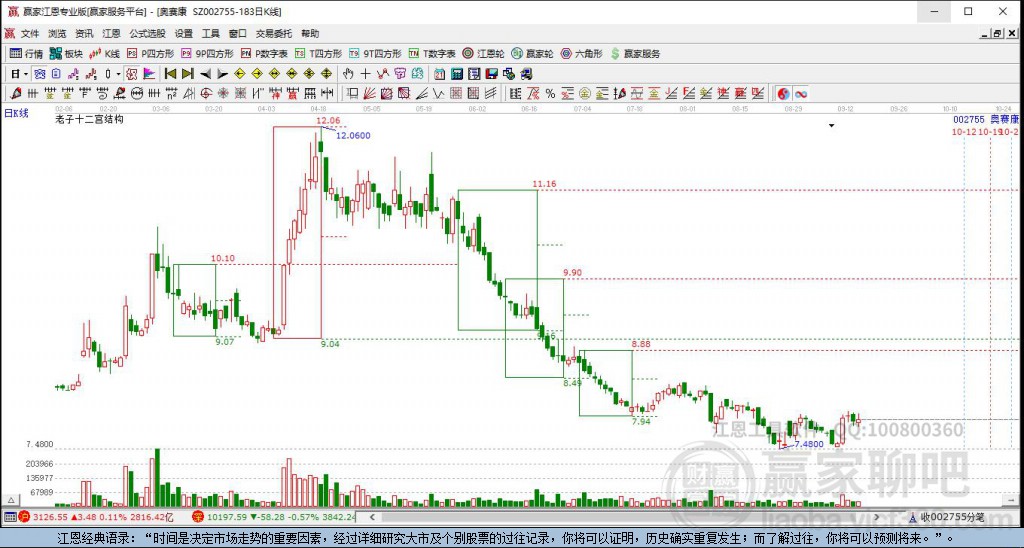Open the 9T四方形 tool

pos(375,54)
